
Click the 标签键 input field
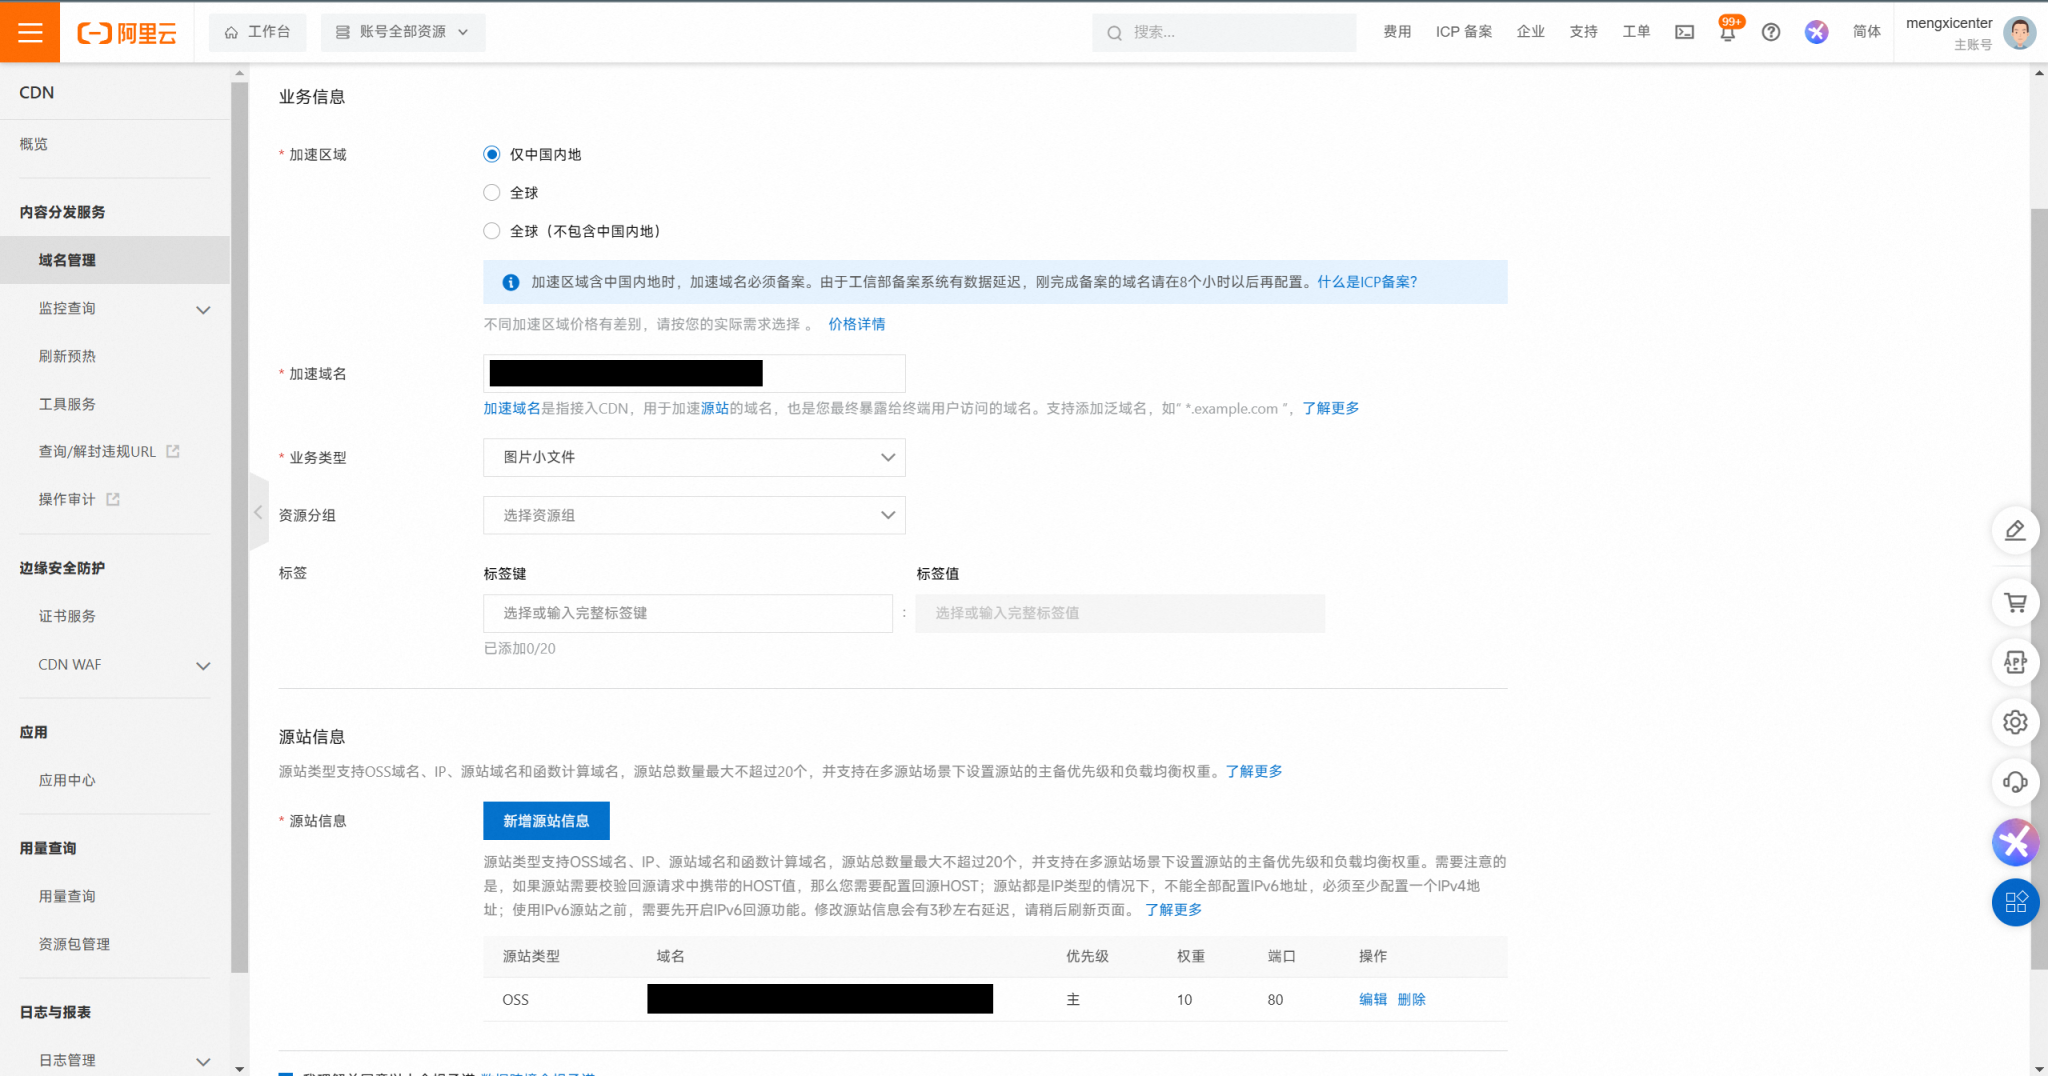(687, 613)
